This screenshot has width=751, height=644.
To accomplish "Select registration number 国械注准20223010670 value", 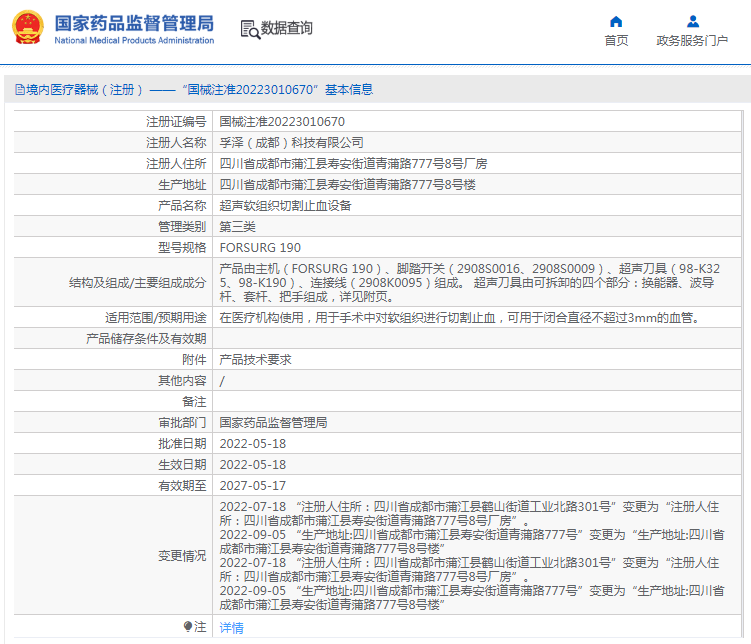I will click(282, 122).
